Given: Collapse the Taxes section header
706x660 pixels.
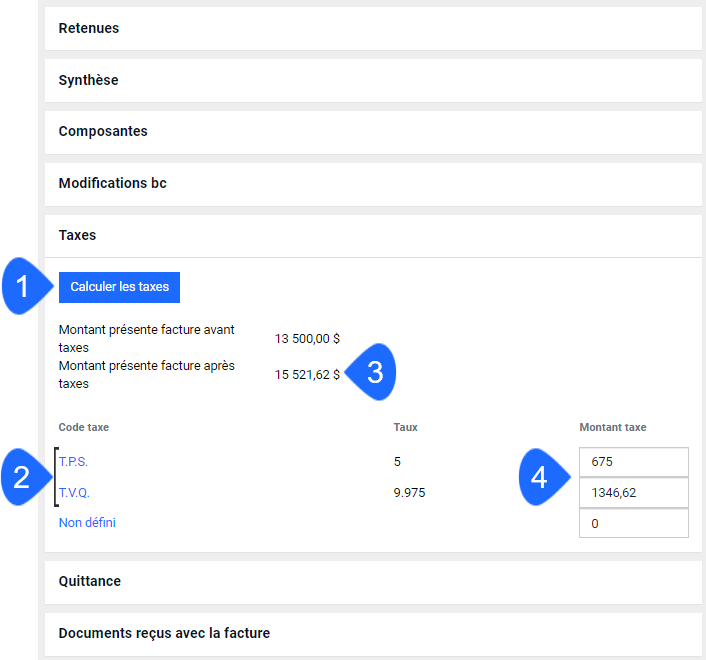Looking at the screenshot, I should point(373,236).
